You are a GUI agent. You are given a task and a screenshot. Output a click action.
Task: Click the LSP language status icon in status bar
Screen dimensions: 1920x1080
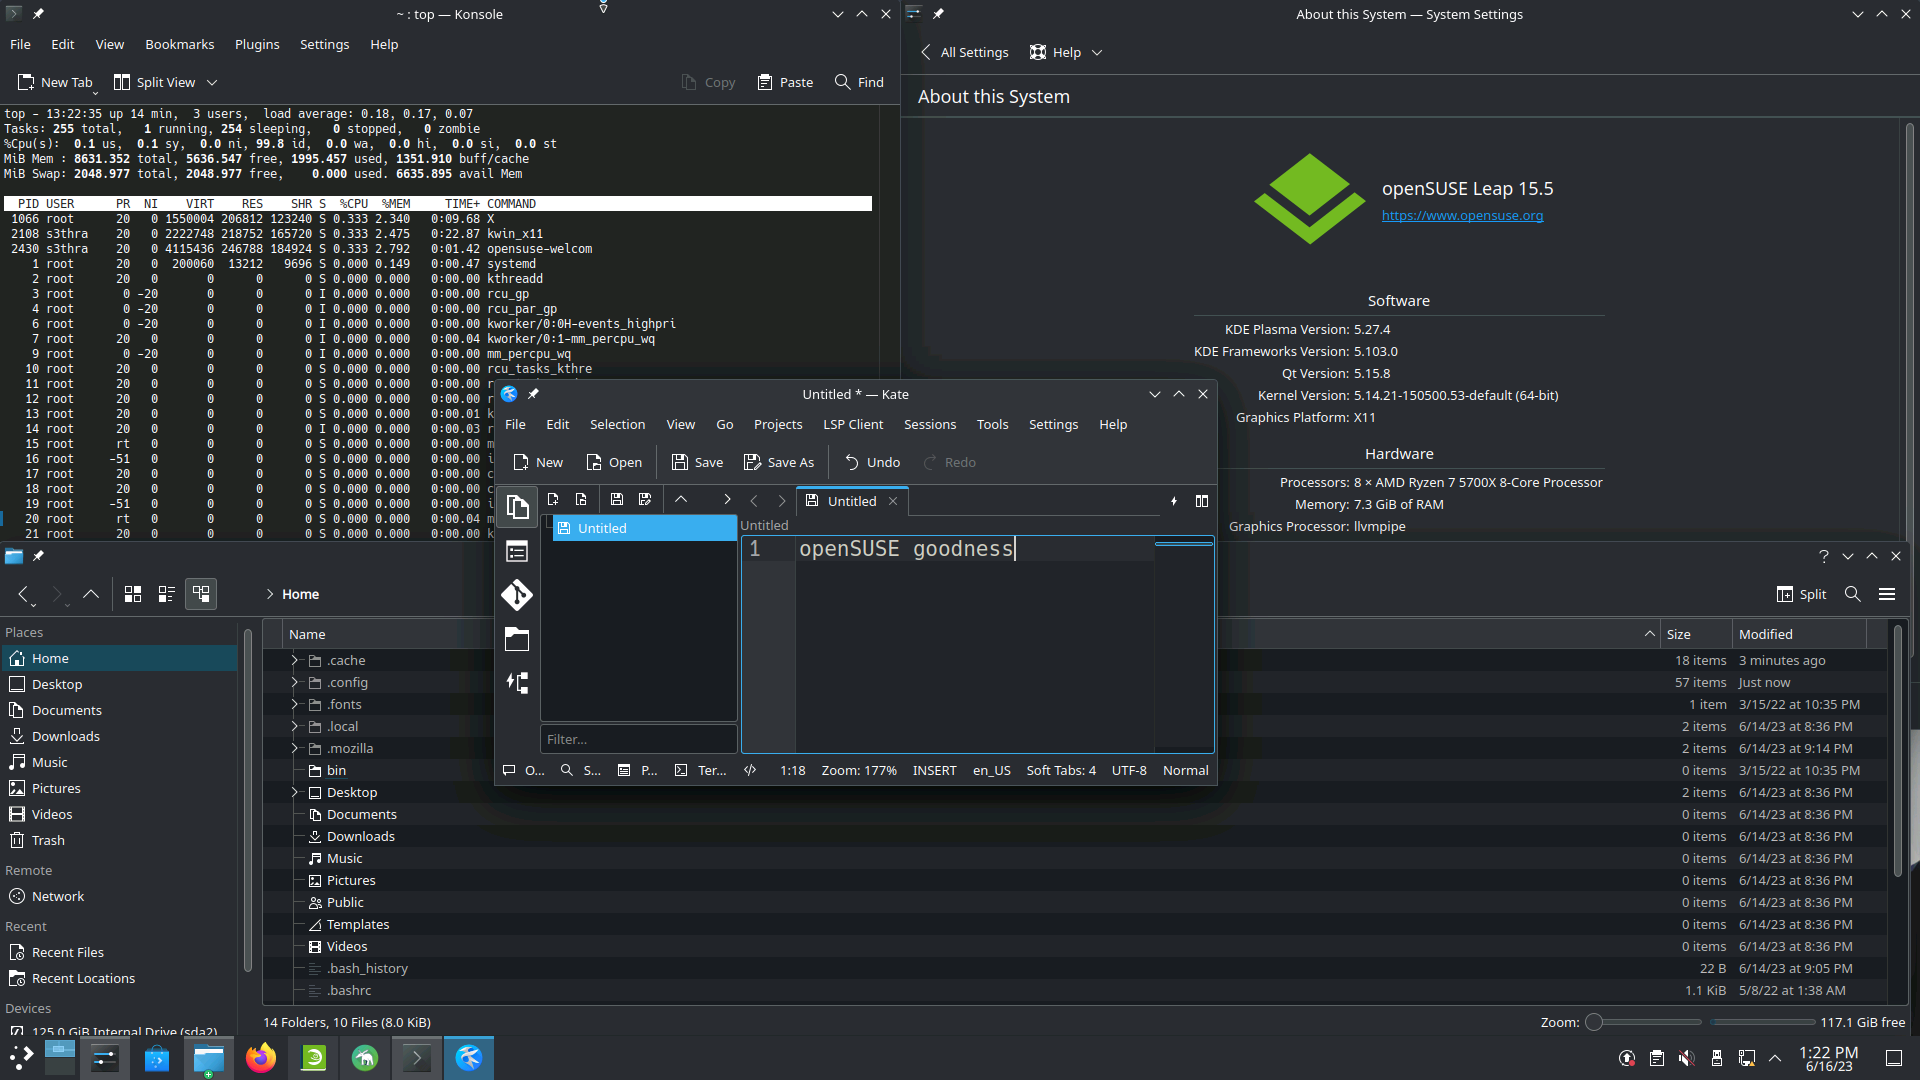(x=749, y=770)
